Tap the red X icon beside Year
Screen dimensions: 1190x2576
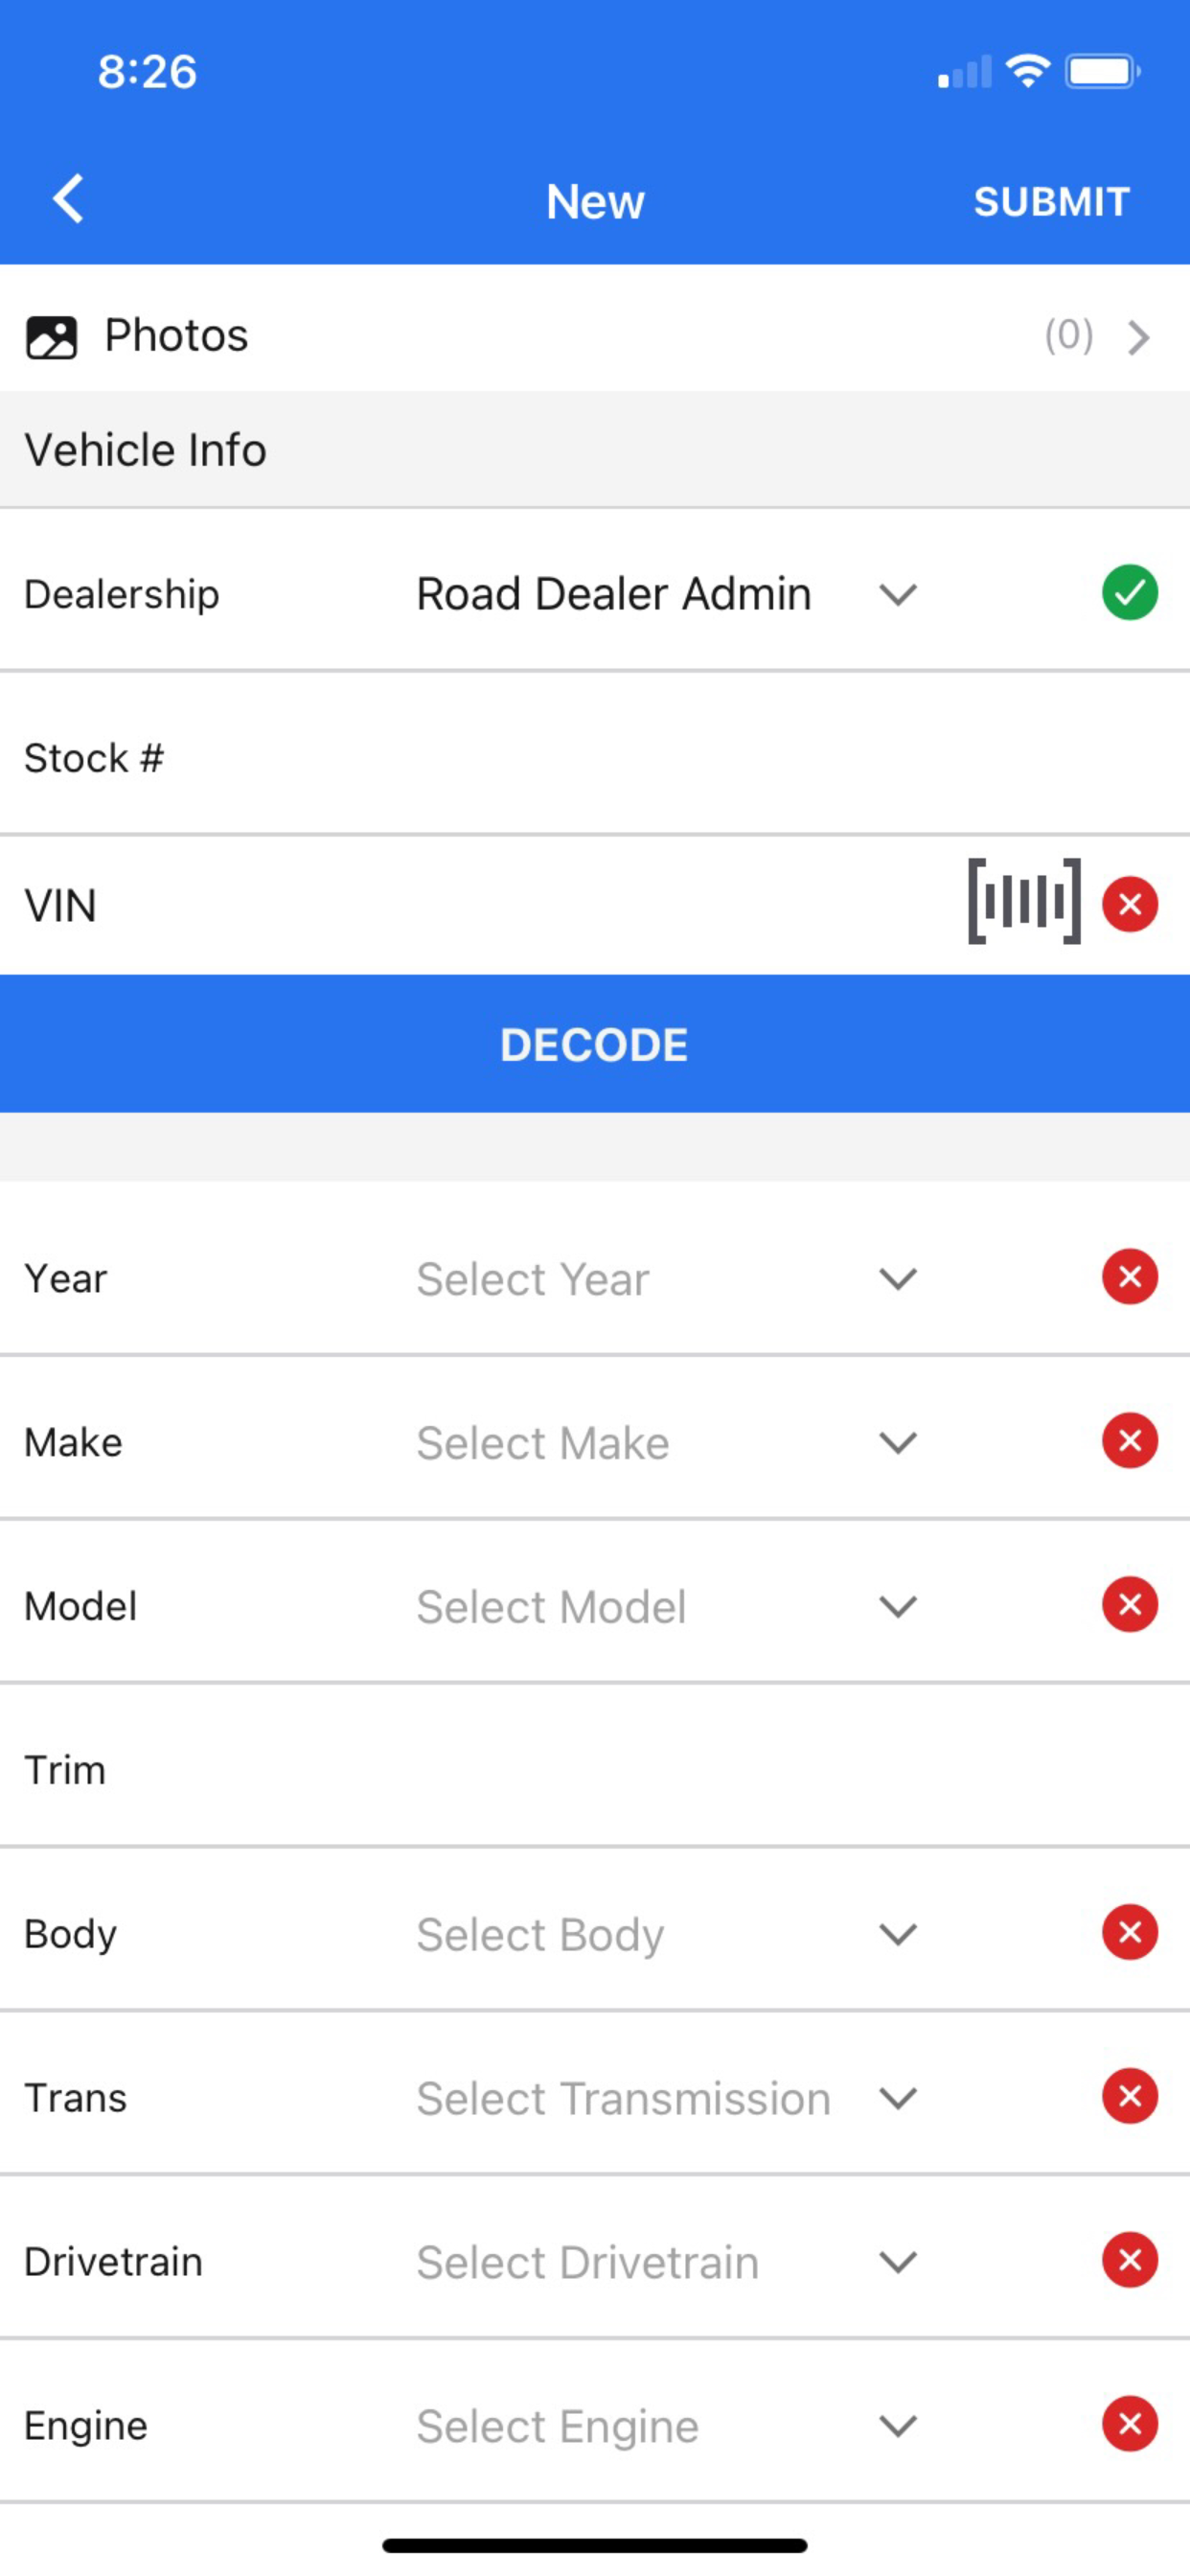[1130, 1277]
